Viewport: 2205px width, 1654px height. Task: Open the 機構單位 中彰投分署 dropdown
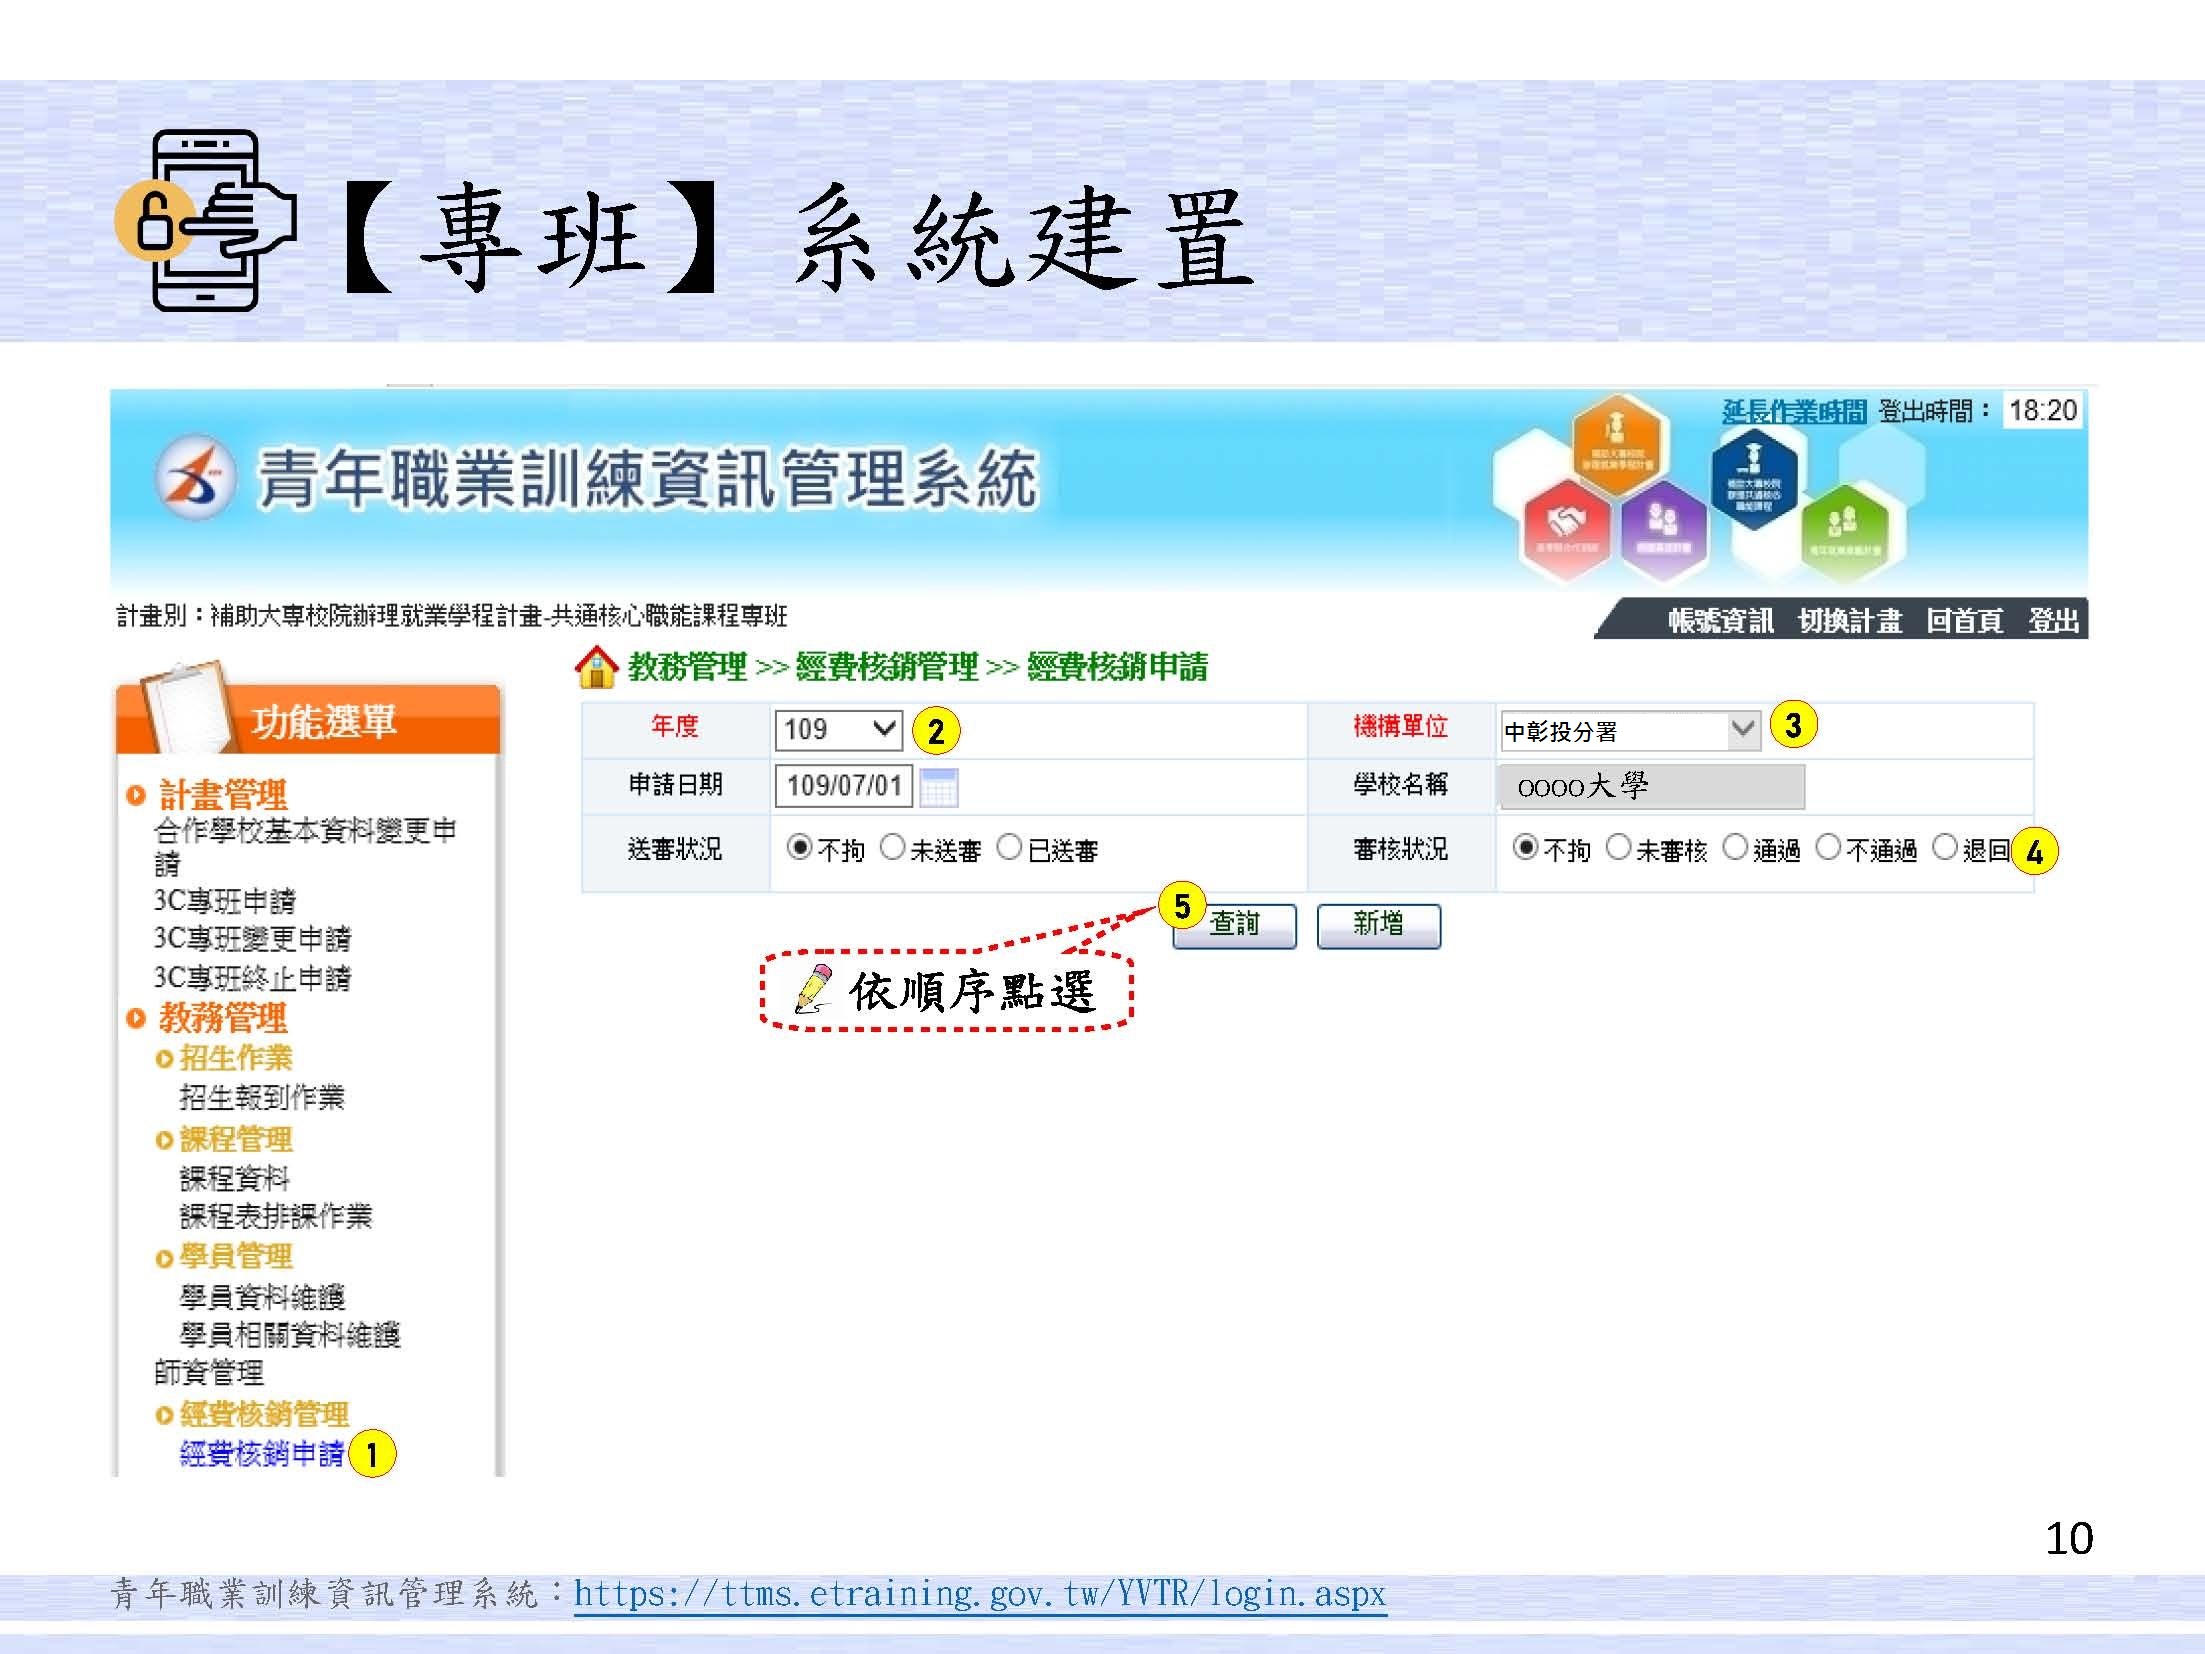(1630, 731)
